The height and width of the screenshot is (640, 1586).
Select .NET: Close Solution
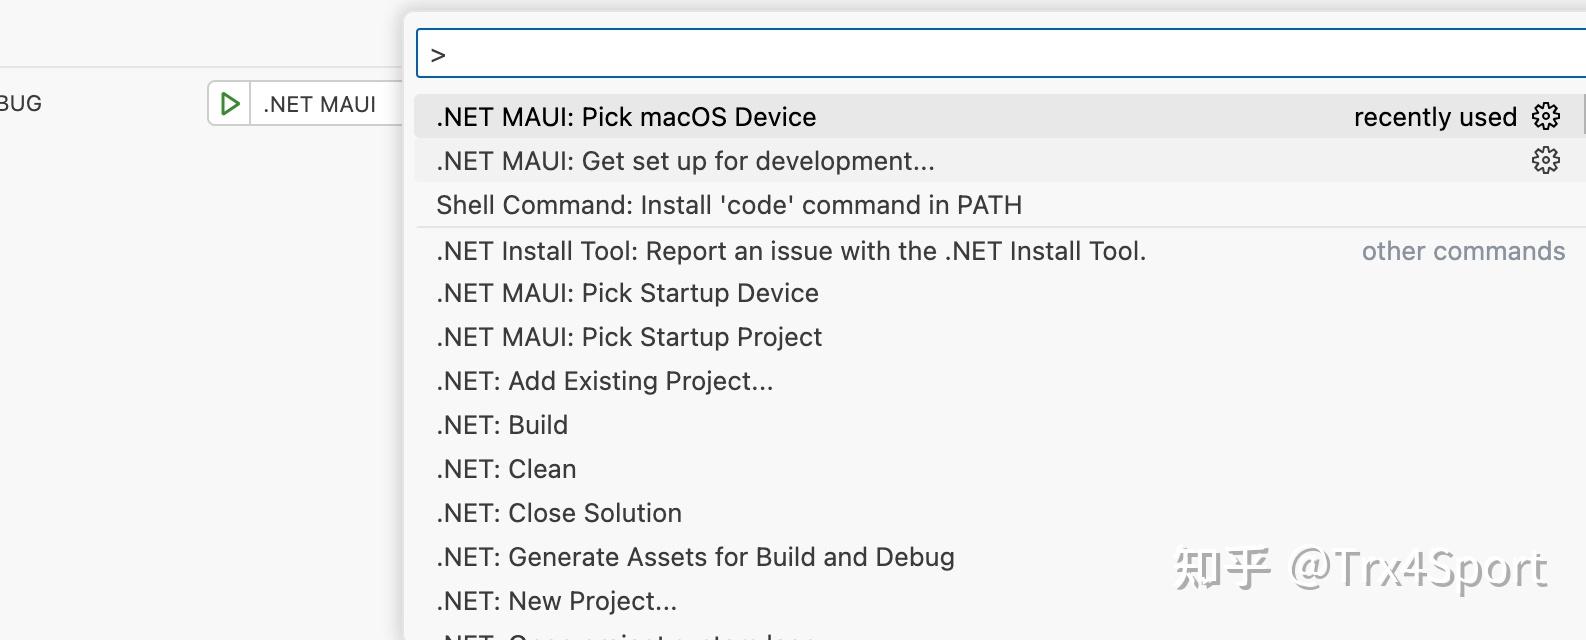pos(558,513)
